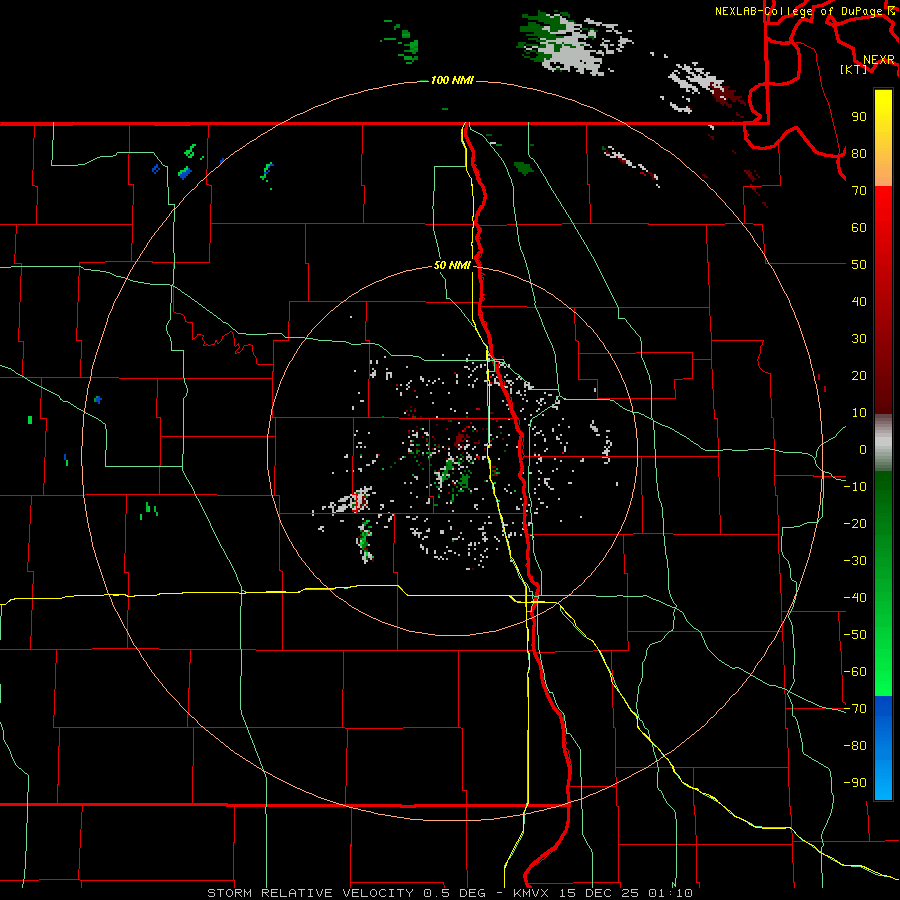Click the [KT] units label above the scale
This screenshot has height=900, width=900.
pyautogui.click(x=854, y=69)
